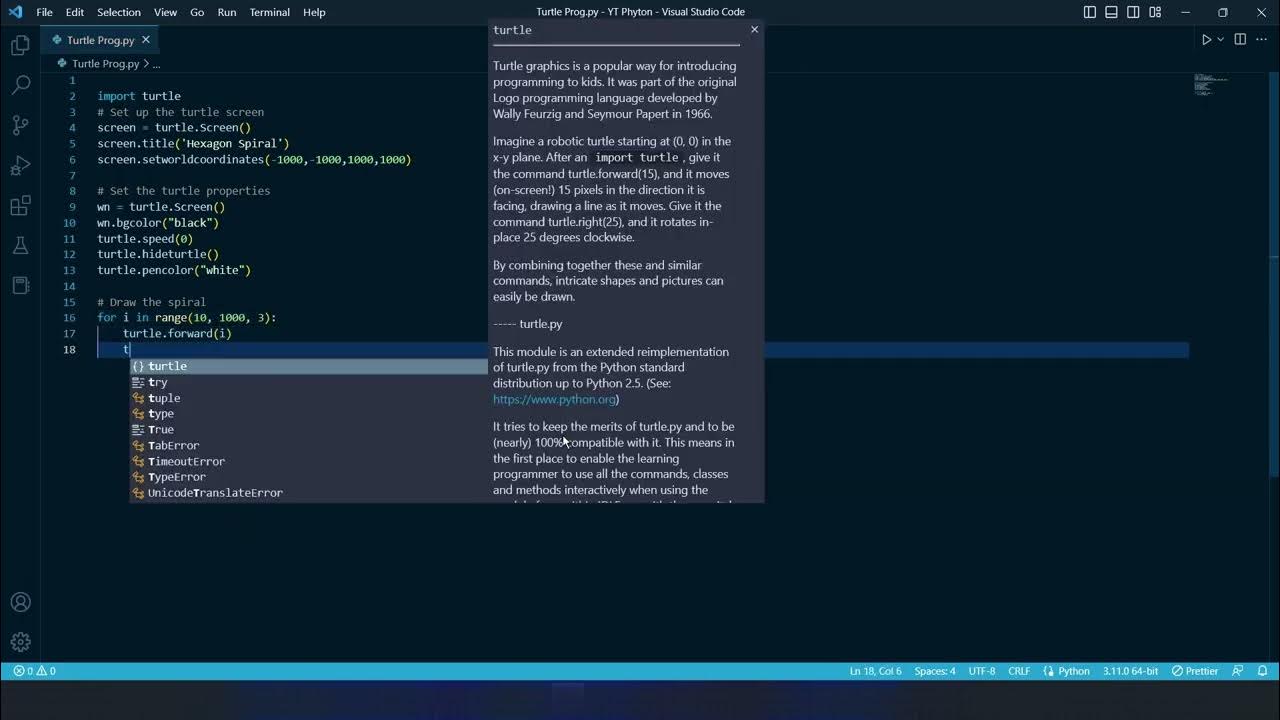The height and width of the screenshot is (720, 1280).
Task: Open the feedback icon in status bar
Action: click(x=1238, y=671)
